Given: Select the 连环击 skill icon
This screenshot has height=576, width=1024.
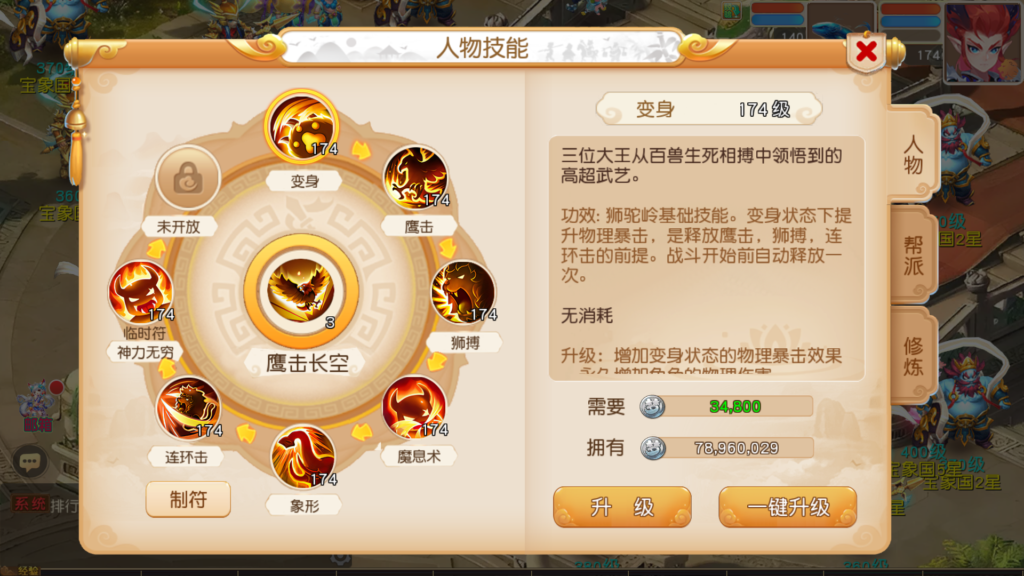Looking at the screenshot, I should (x=188, y=408).
